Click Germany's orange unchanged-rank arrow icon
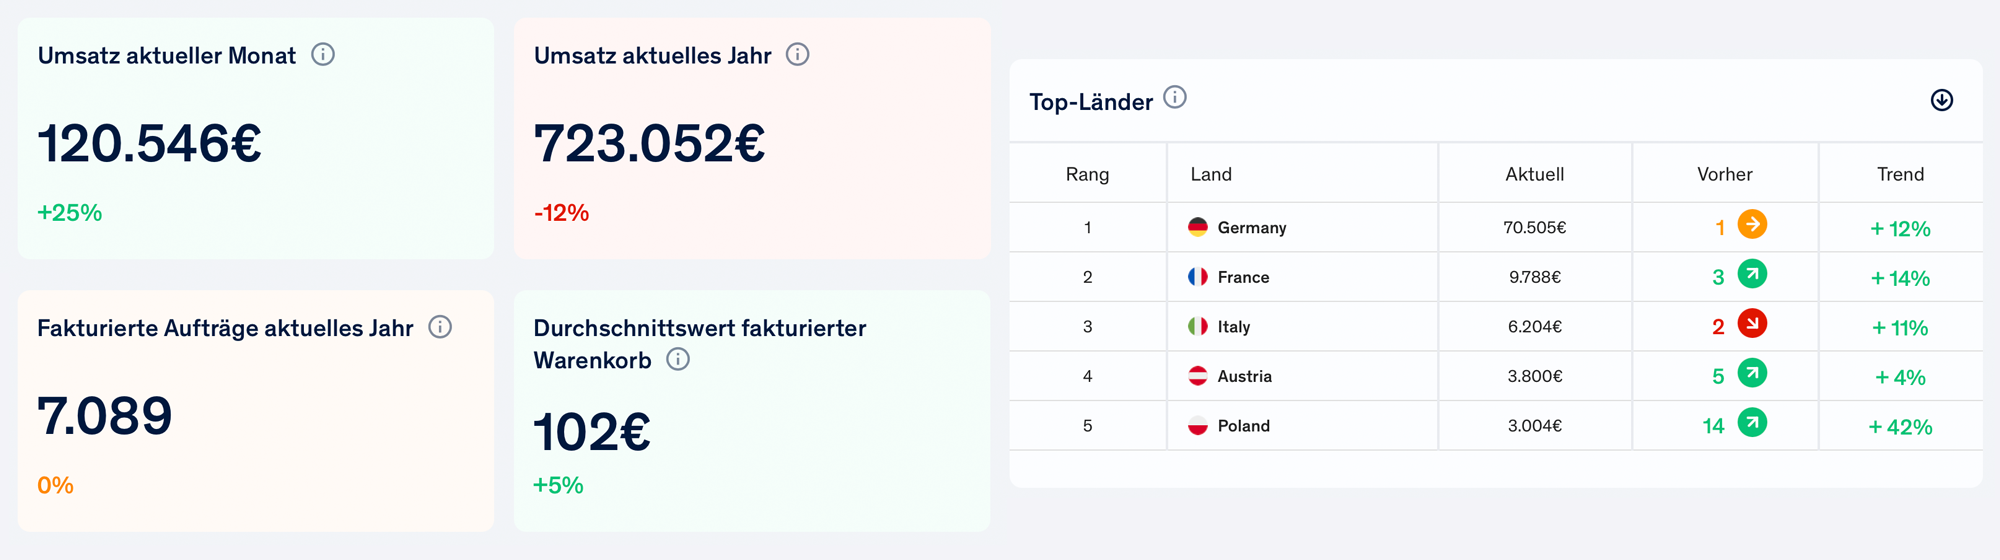The image size is (2000, 560). click(x=1752, y=224)
